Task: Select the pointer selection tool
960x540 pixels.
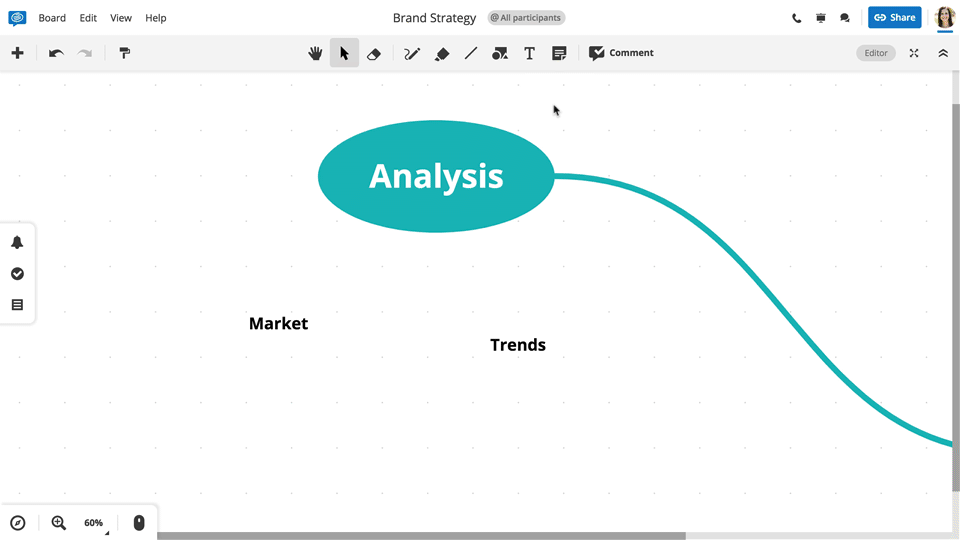Action: click(x=344, y=53)
